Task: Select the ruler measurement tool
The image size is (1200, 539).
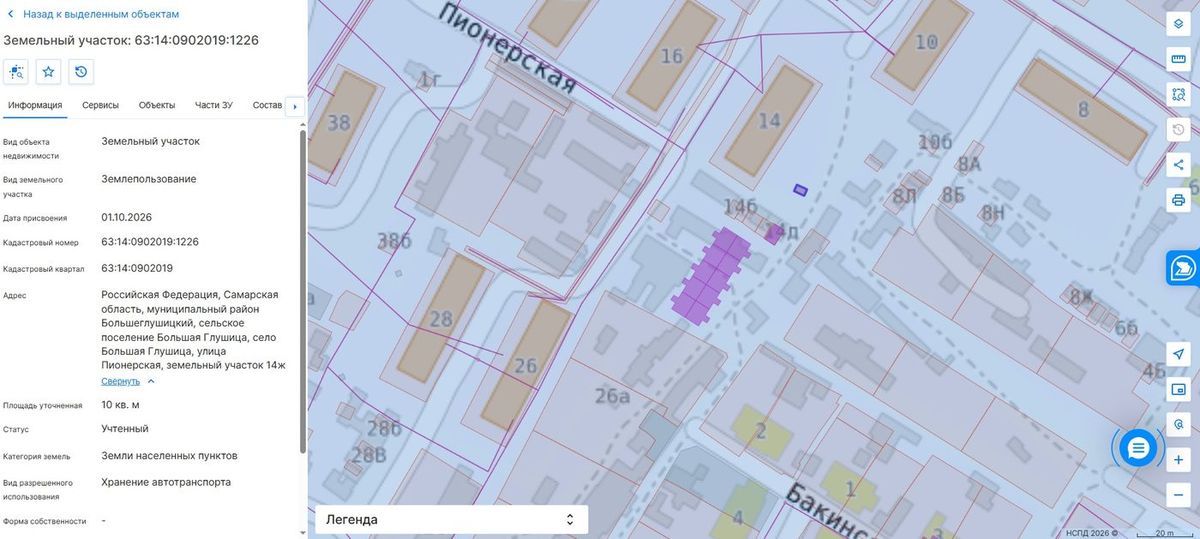Action: [x=1178, y=60]
